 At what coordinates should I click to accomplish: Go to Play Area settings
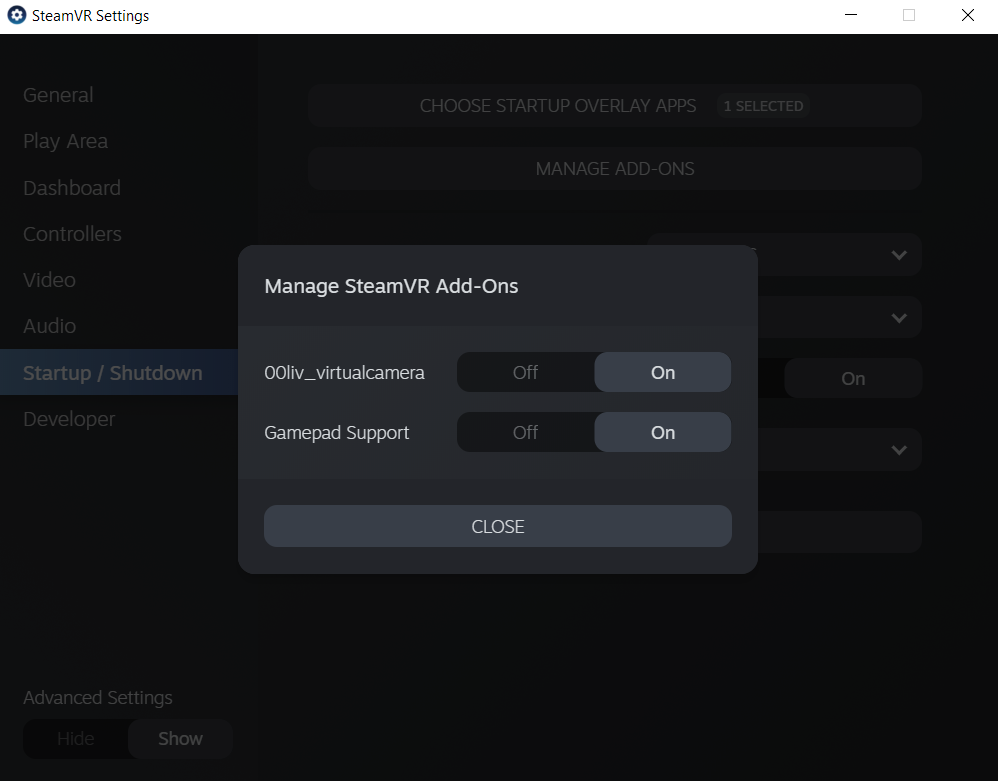[65, 141]
